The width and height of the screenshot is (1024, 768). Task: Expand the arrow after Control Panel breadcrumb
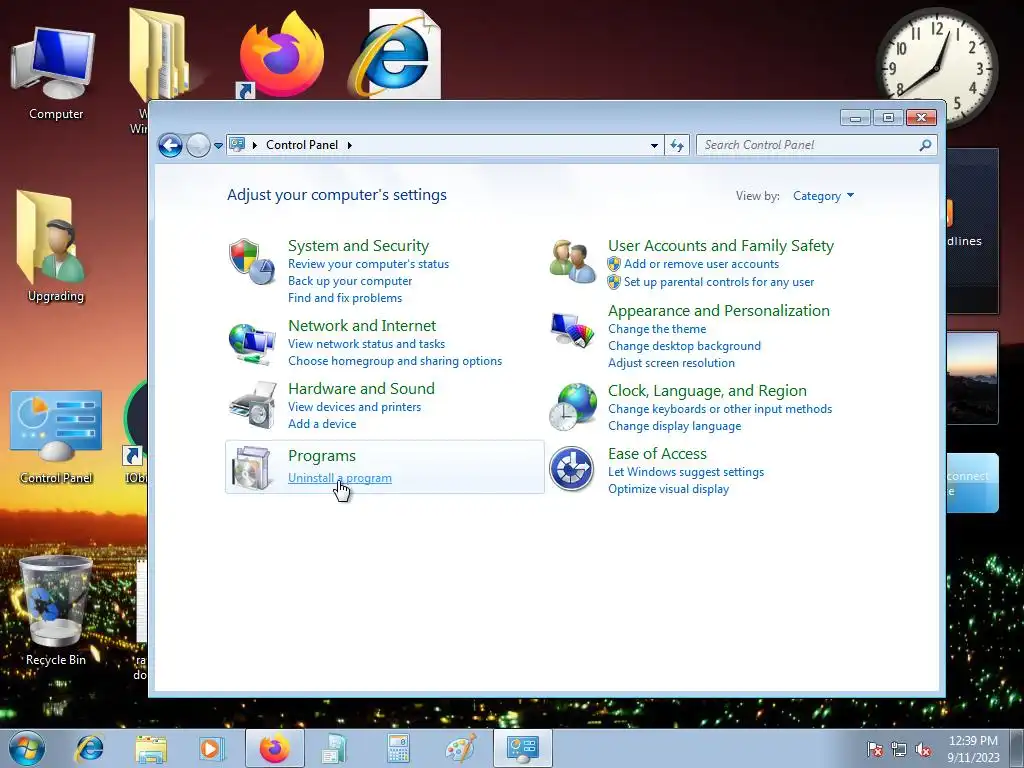pos(350,145)
